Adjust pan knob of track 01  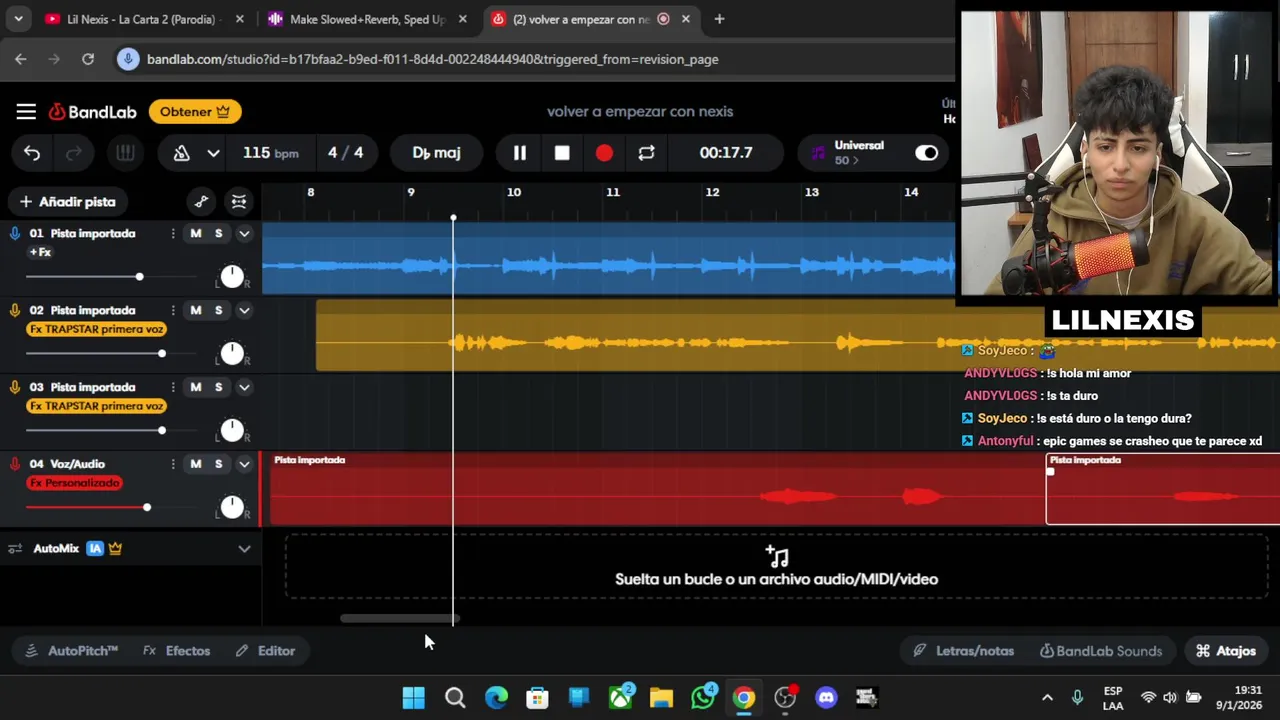tap(232, 276)
